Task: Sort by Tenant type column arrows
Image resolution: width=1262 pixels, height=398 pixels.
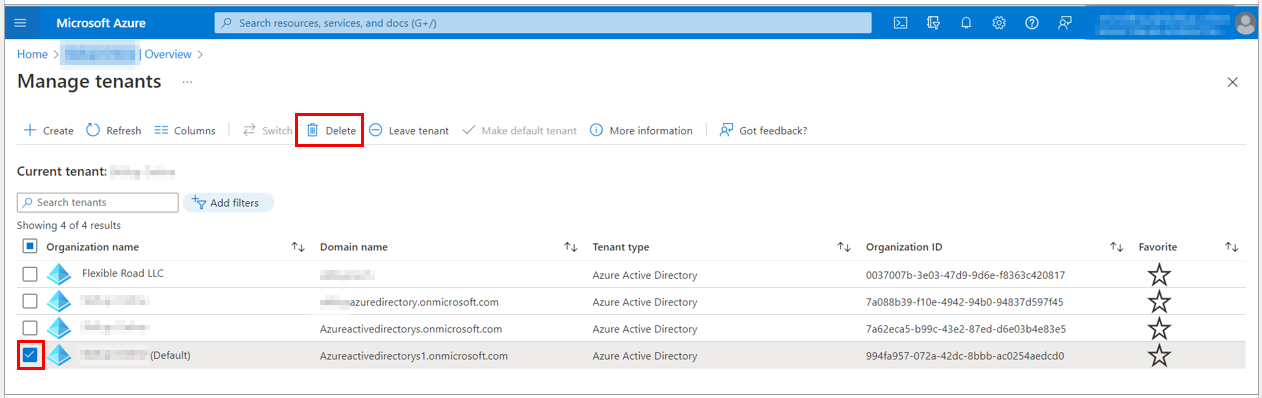Action: [x=844, y=247]
